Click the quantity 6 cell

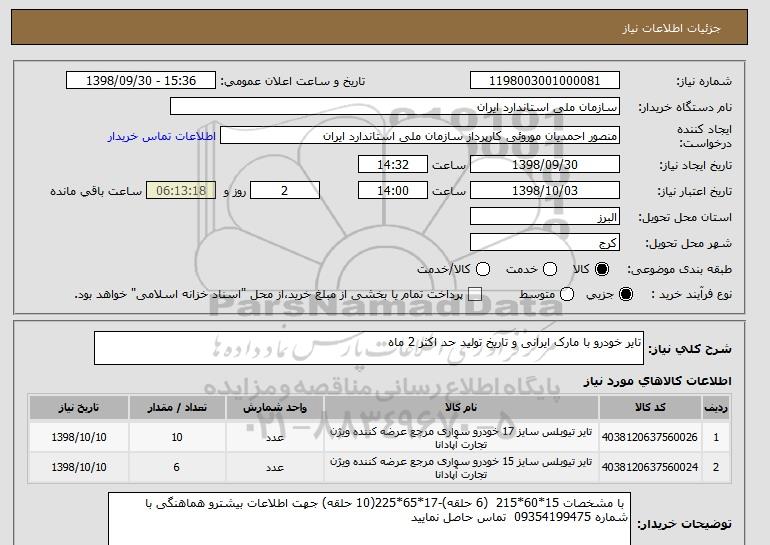point(177,467)
